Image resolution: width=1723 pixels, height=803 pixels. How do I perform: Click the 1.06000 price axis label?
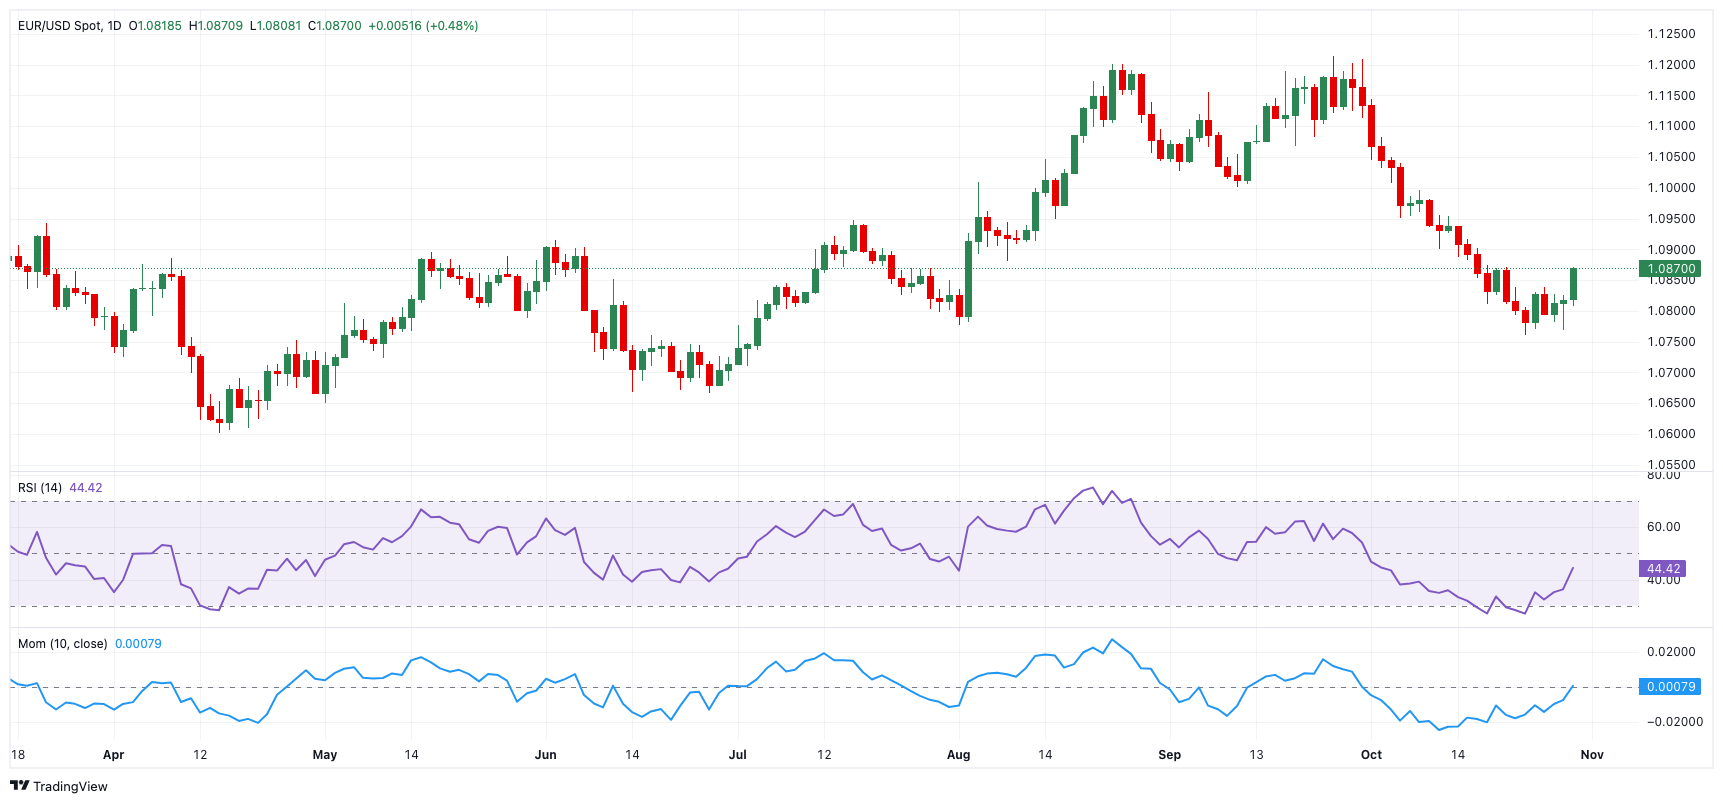click(1671, 434)
